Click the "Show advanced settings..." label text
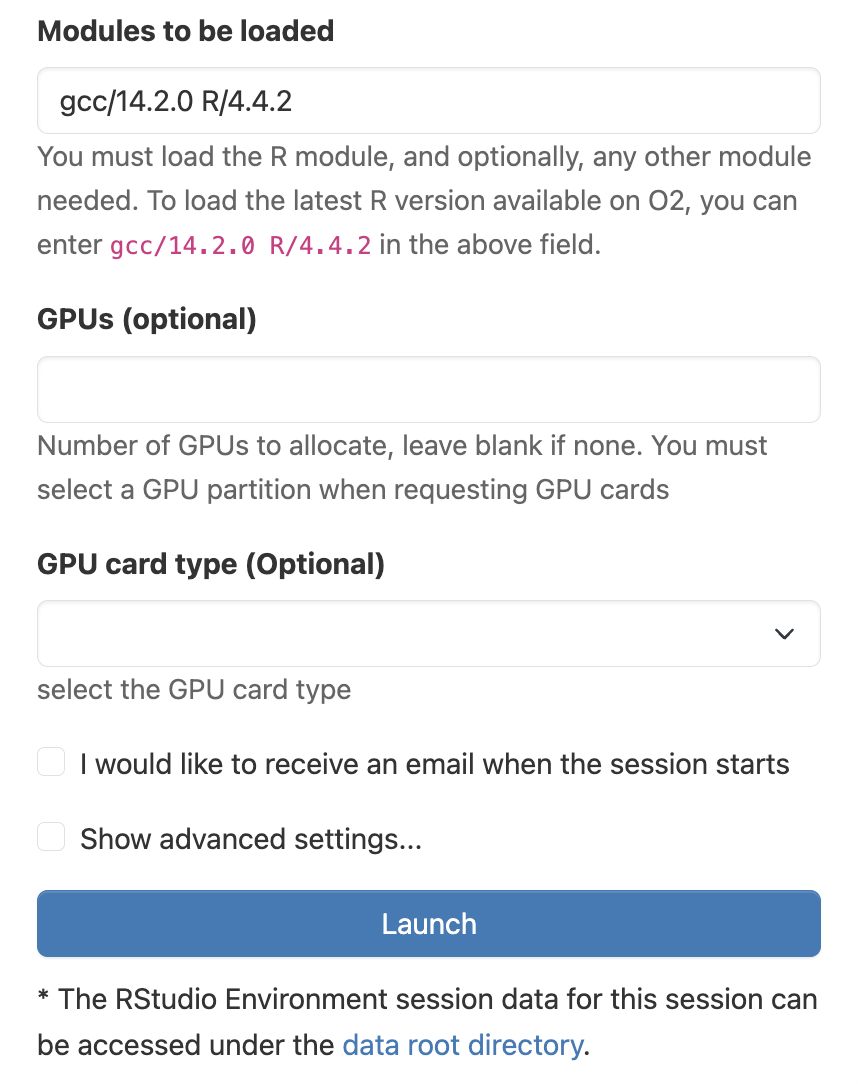The width and height of the screenshot is (858, 1084). point(251,839)
